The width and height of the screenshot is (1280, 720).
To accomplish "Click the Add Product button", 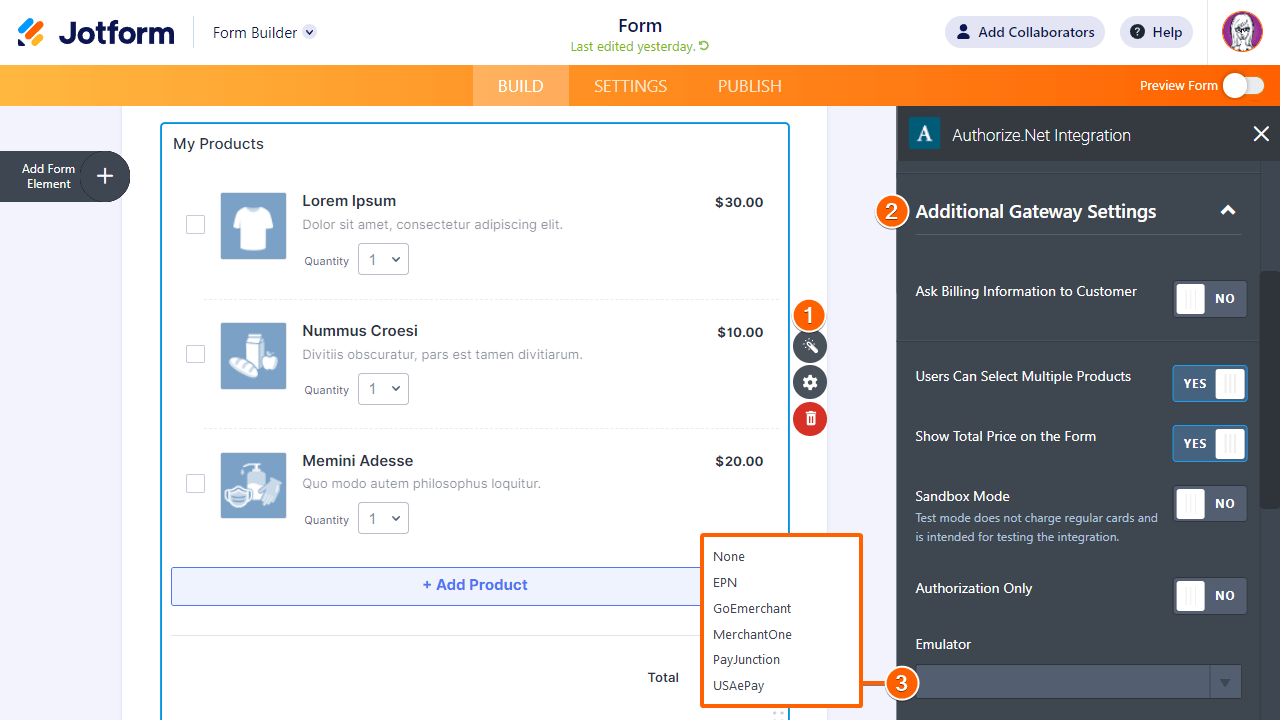I will (475, 586).
